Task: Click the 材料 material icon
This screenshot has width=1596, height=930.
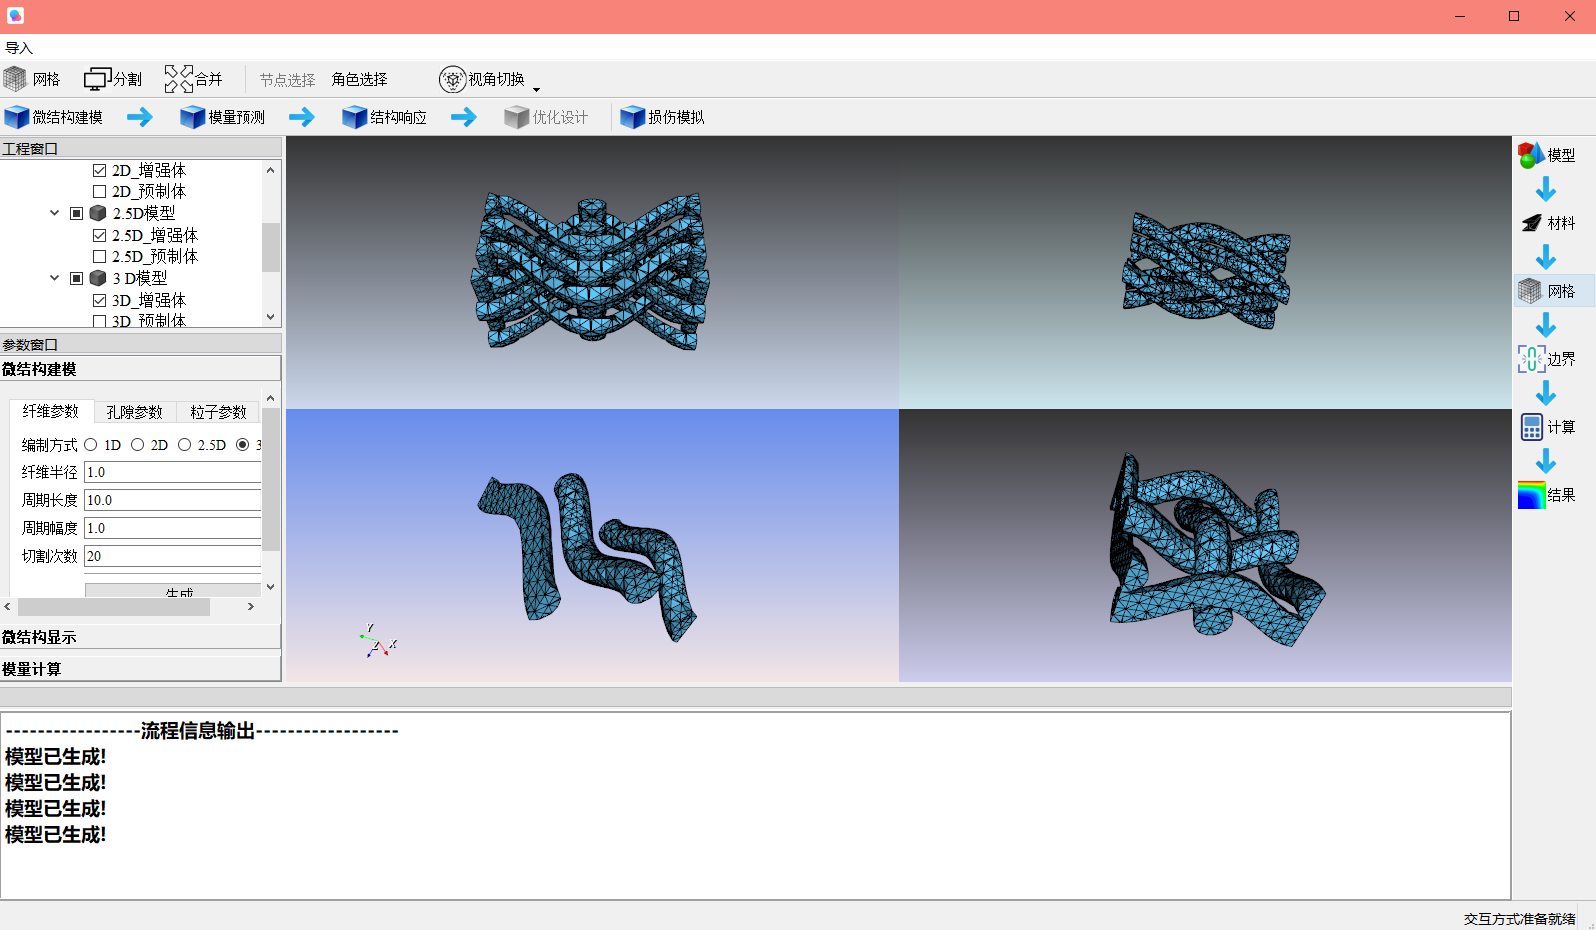Action: (1531, 223)
